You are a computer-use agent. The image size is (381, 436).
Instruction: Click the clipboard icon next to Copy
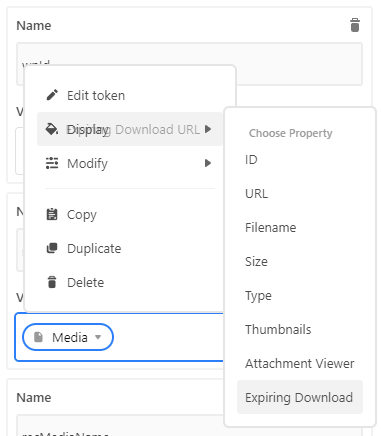(52, 214)
